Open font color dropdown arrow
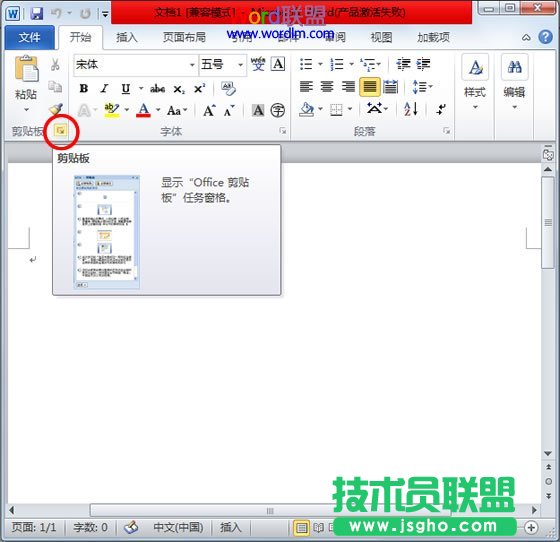This screenshot has height=542, width=560. [158, 110]
